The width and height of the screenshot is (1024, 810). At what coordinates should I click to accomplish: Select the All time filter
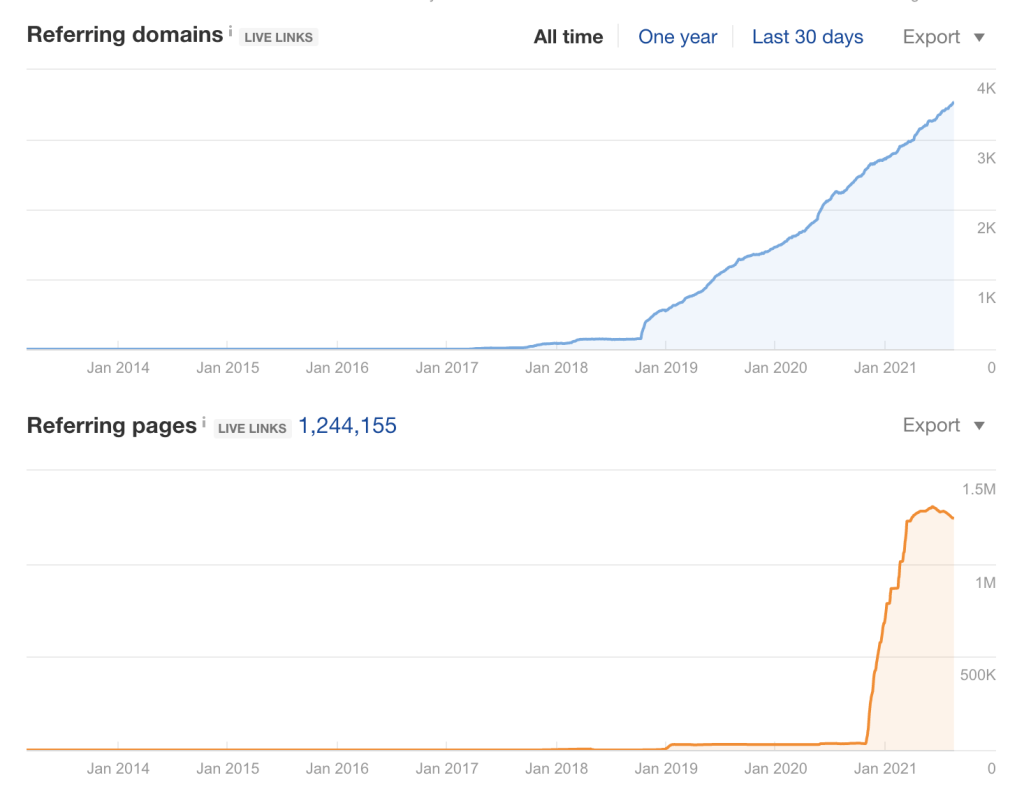(568, 36)
